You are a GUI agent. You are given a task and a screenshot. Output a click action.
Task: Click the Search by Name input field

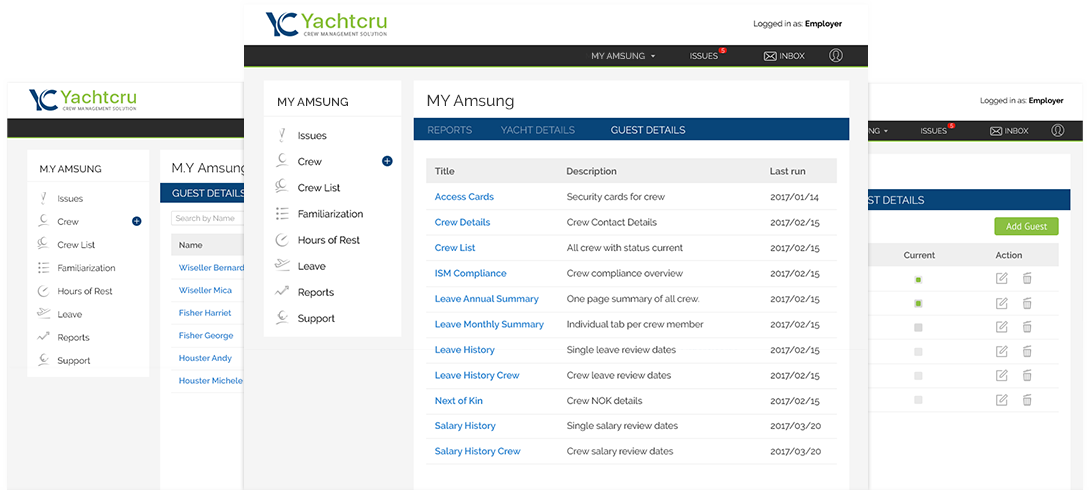207,218
